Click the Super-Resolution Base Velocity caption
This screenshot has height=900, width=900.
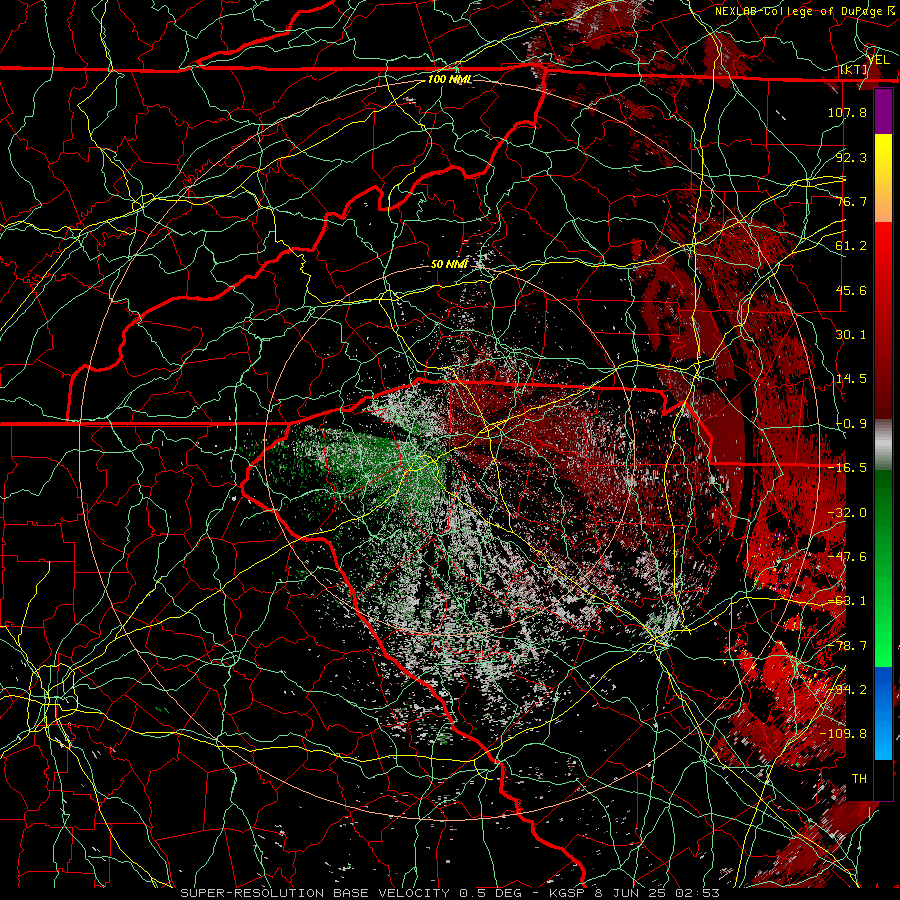(x=449, y=893)
